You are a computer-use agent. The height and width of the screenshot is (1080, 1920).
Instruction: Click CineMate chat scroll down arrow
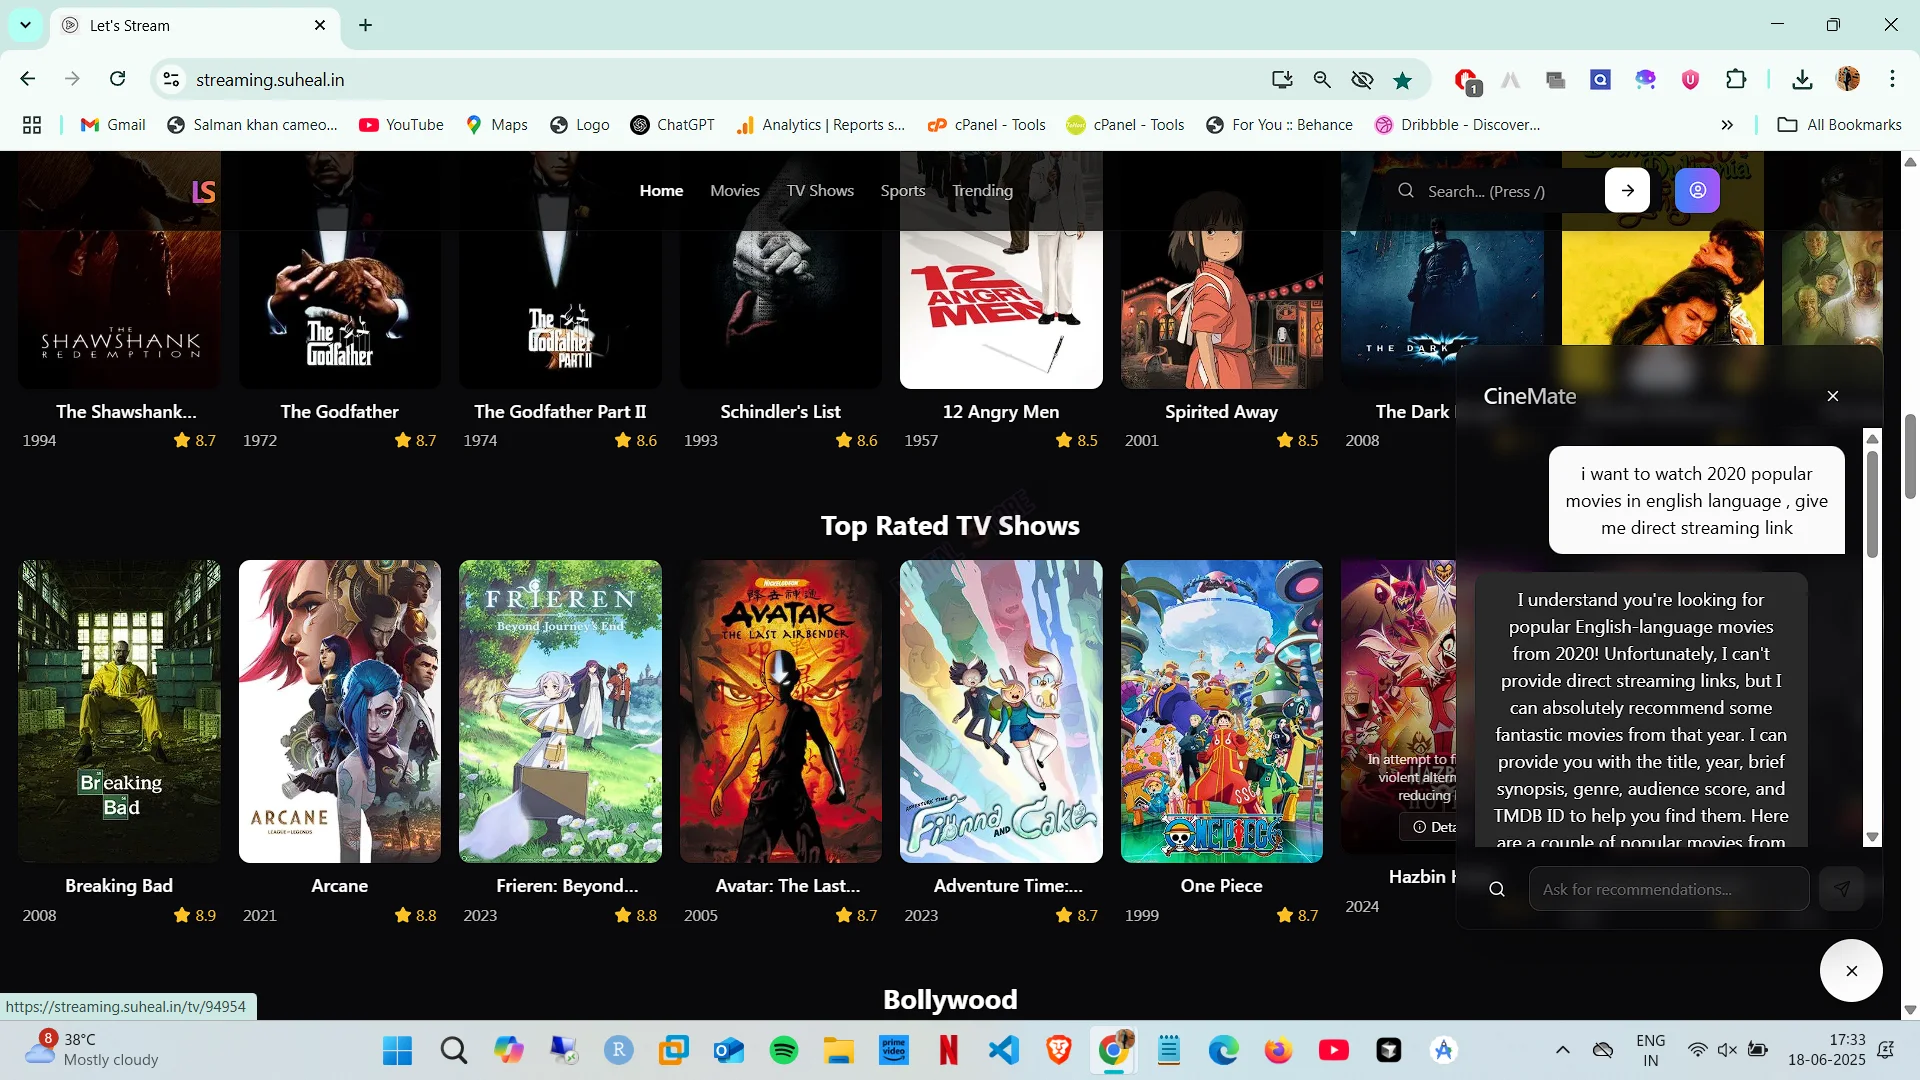[x=1872, y=838]
